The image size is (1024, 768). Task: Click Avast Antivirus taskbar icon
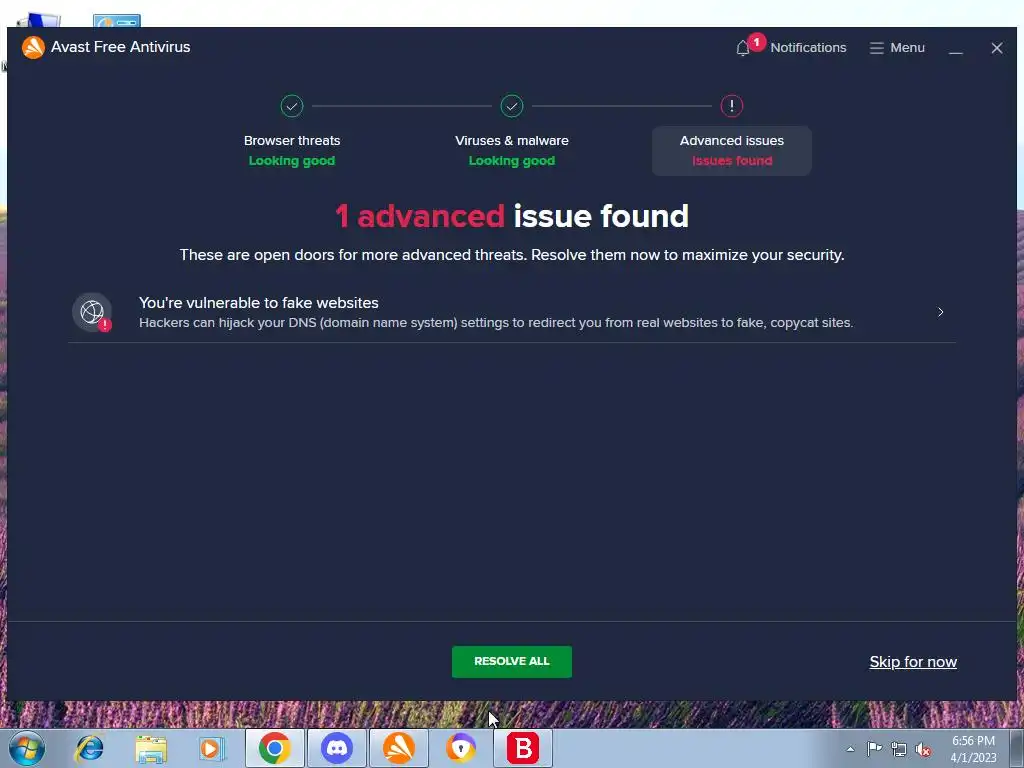click(399, 748)
